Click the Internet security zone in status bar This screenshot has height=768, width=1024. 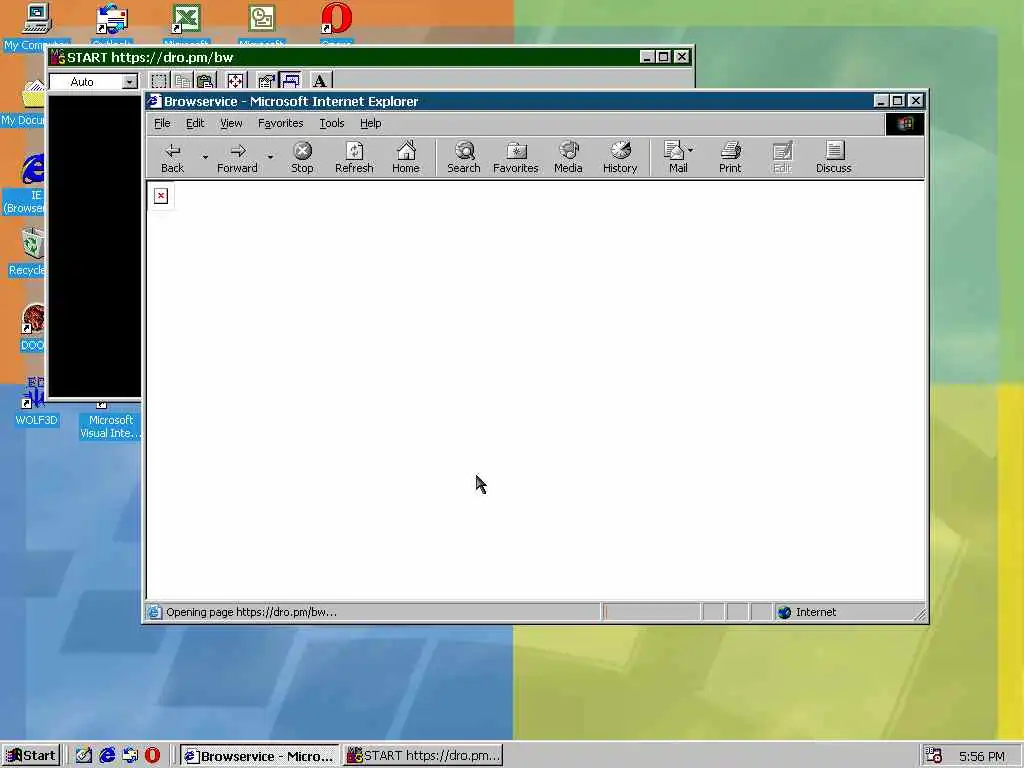(846, 612)
